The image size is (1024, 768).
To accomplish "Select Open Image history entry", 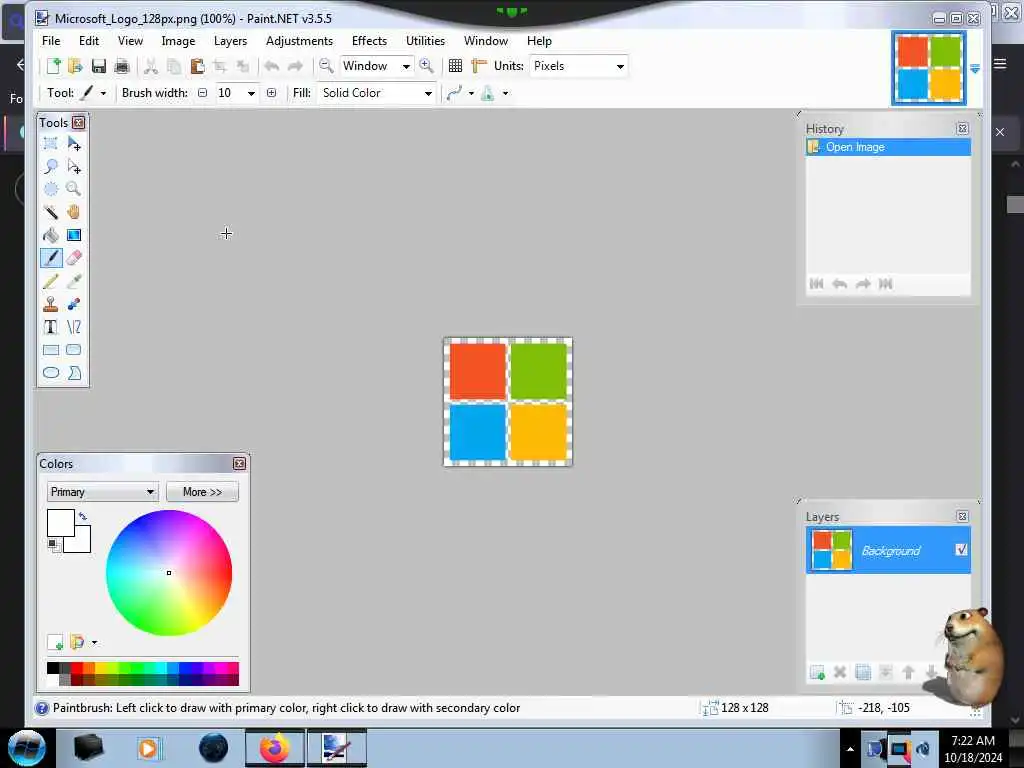I will pyautogui.click(x=888, y=147).
